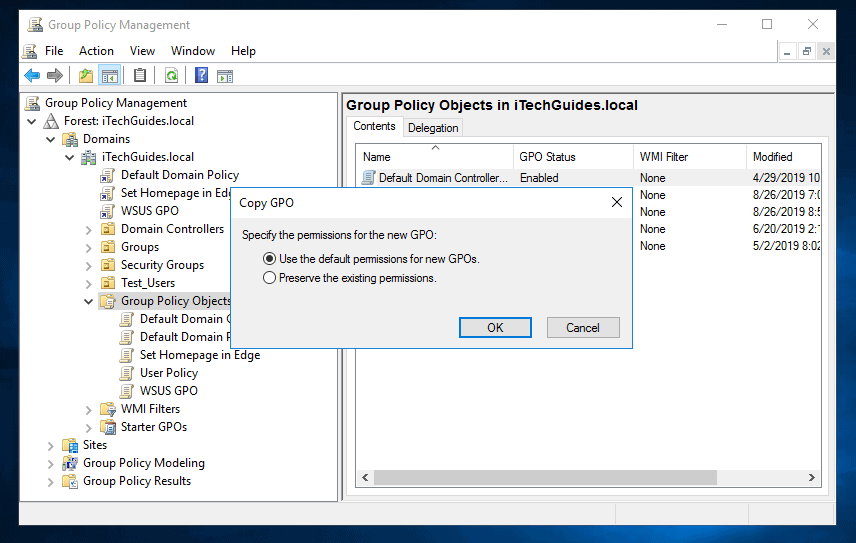Expand the Starter GPOs node

[x=89, y=427]
